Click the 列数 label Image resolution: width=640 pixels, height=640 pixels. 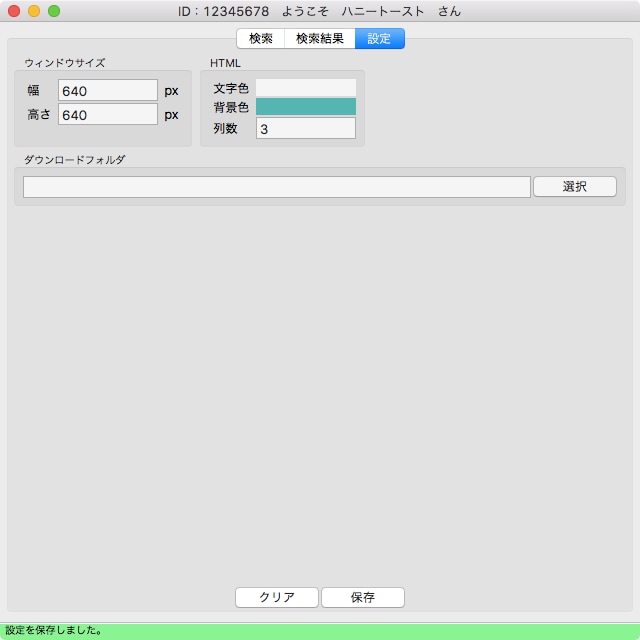(225, 129)
